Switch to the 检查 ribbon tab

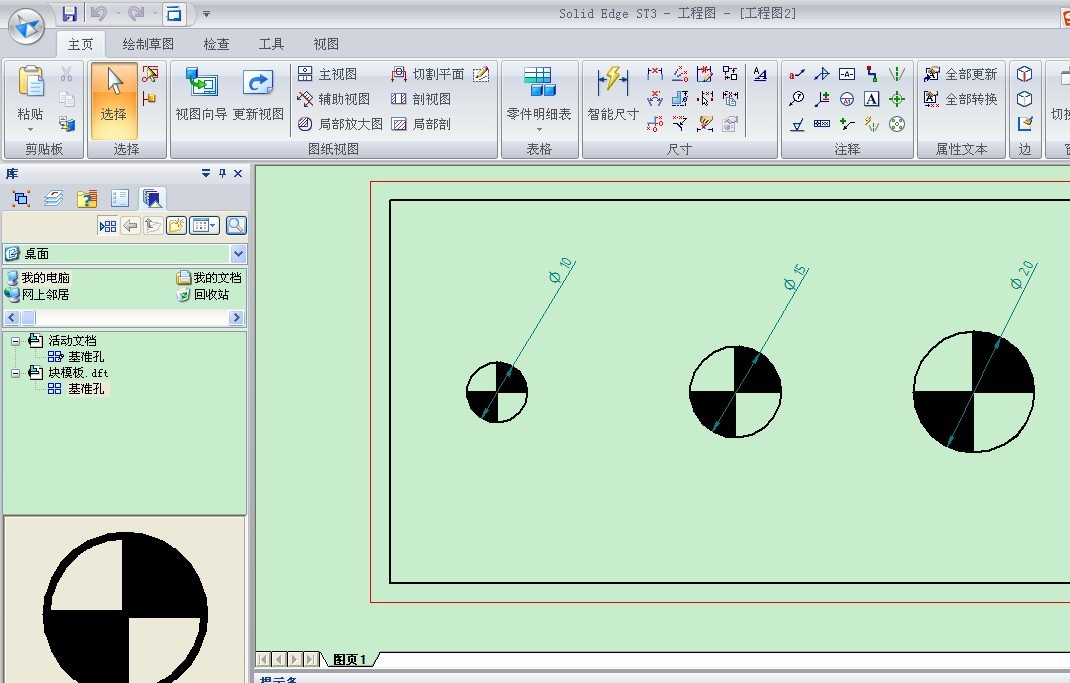pos(216,44)
